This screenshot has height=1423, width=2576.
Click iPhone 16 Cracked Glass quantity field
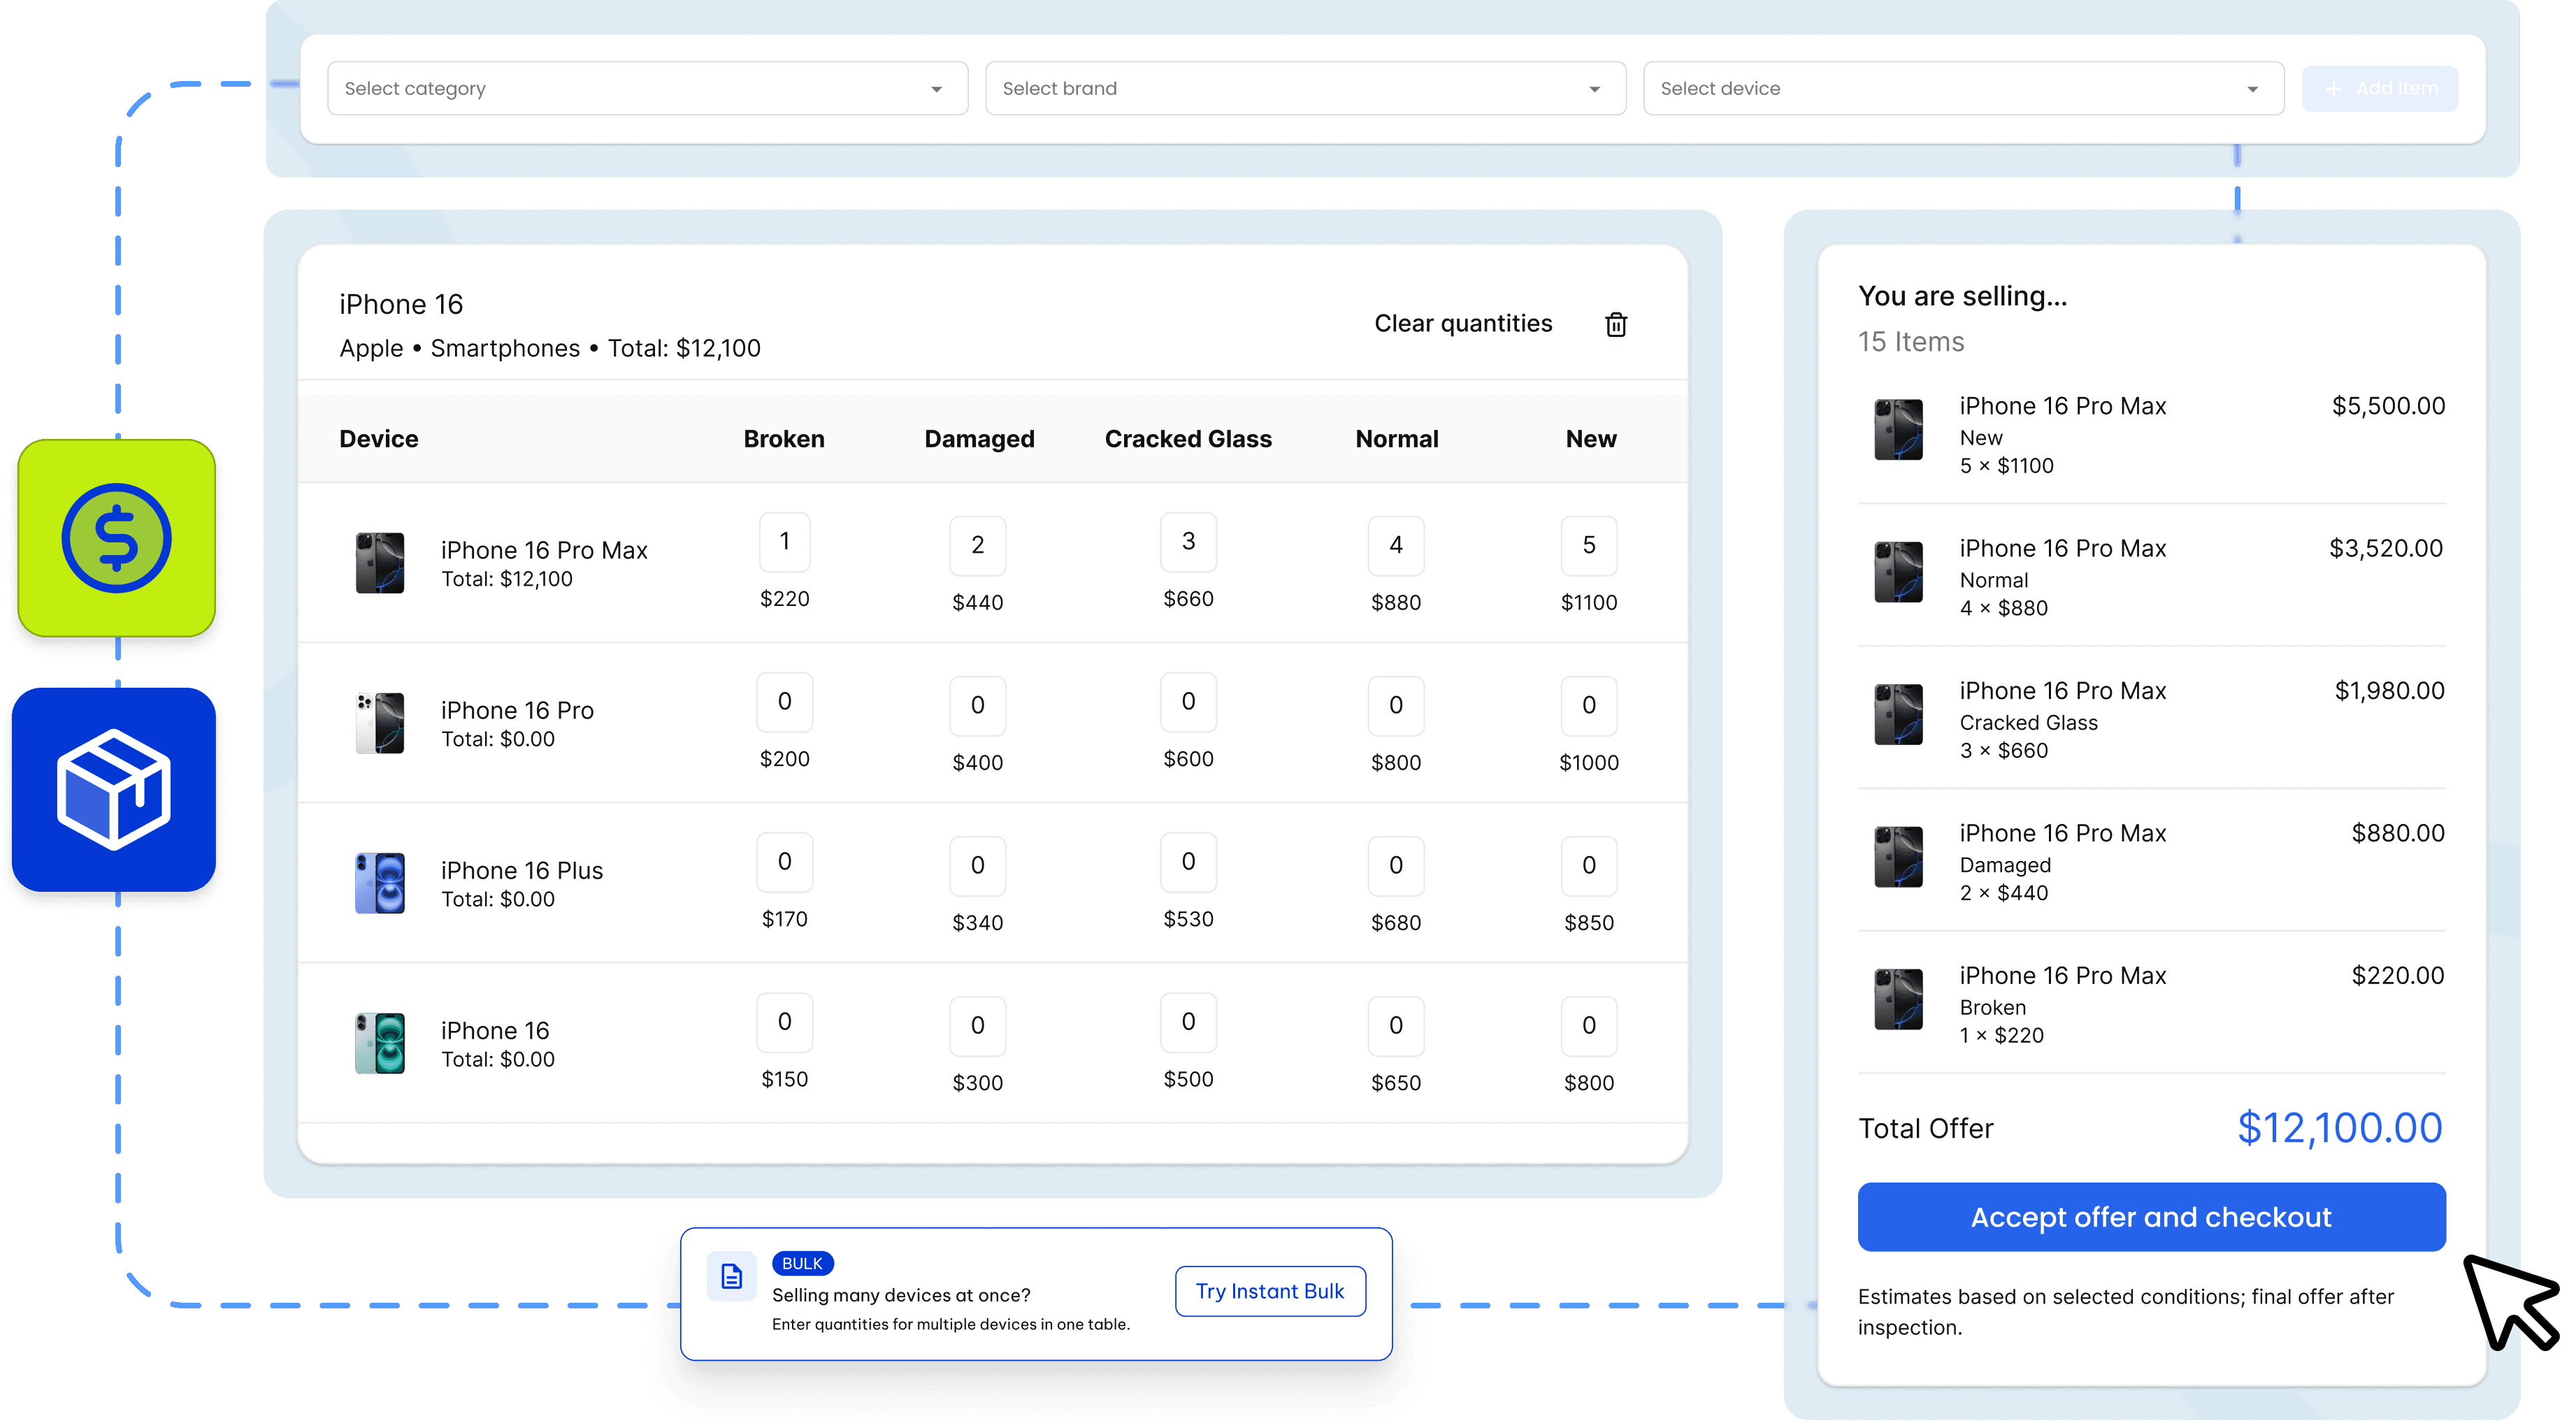coord(1187,1022)
